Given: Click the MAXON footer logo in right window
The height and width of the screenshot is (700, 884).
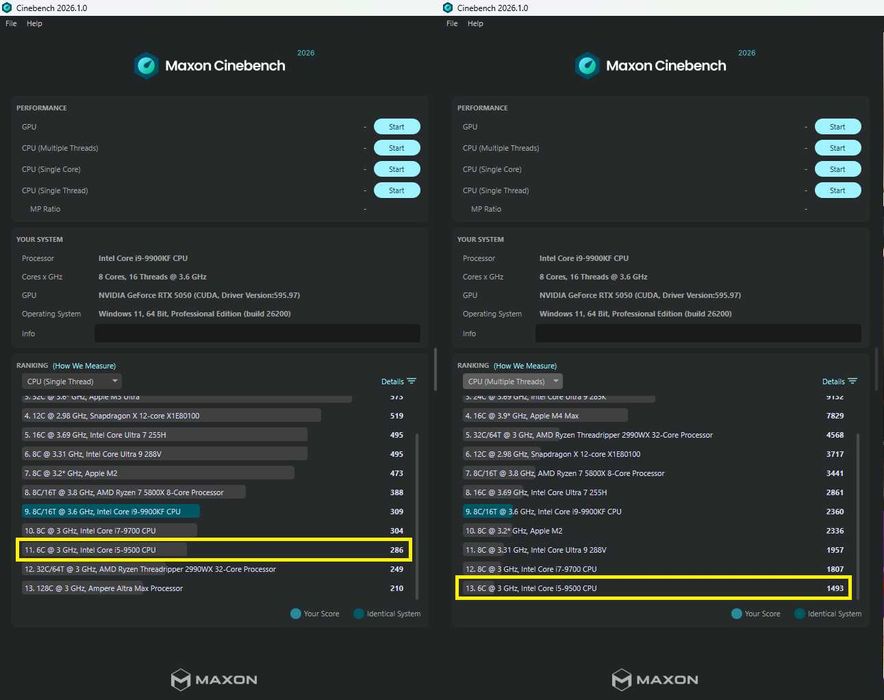Looking at the screenshot, I should pos(655,679).
